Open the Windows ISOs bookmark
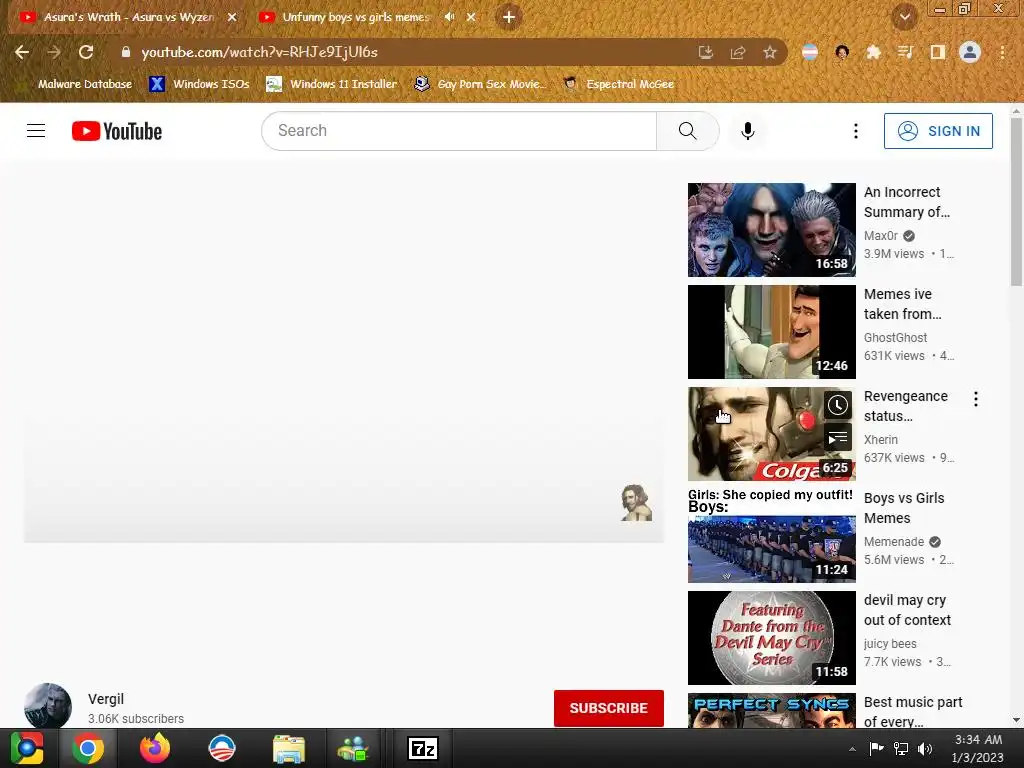This screenshot has width=1024, height=768. 200,84
